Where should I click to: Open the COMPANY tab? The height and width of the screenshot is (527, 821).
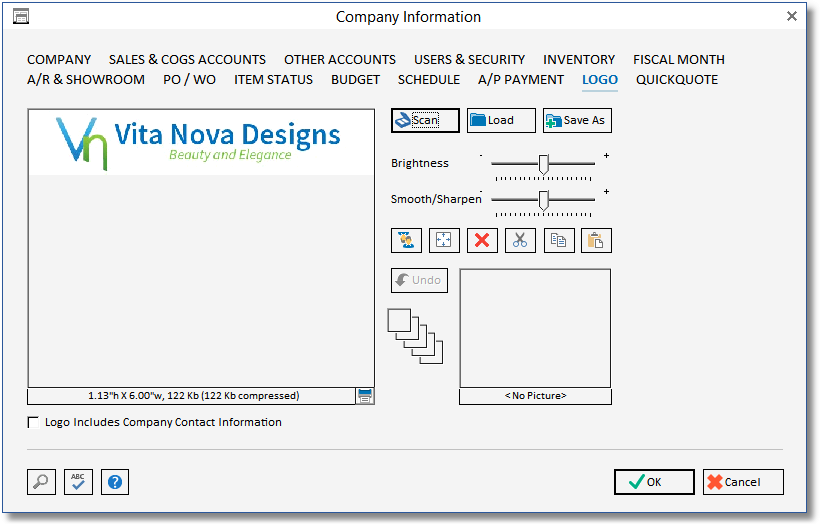coord(59,60)
